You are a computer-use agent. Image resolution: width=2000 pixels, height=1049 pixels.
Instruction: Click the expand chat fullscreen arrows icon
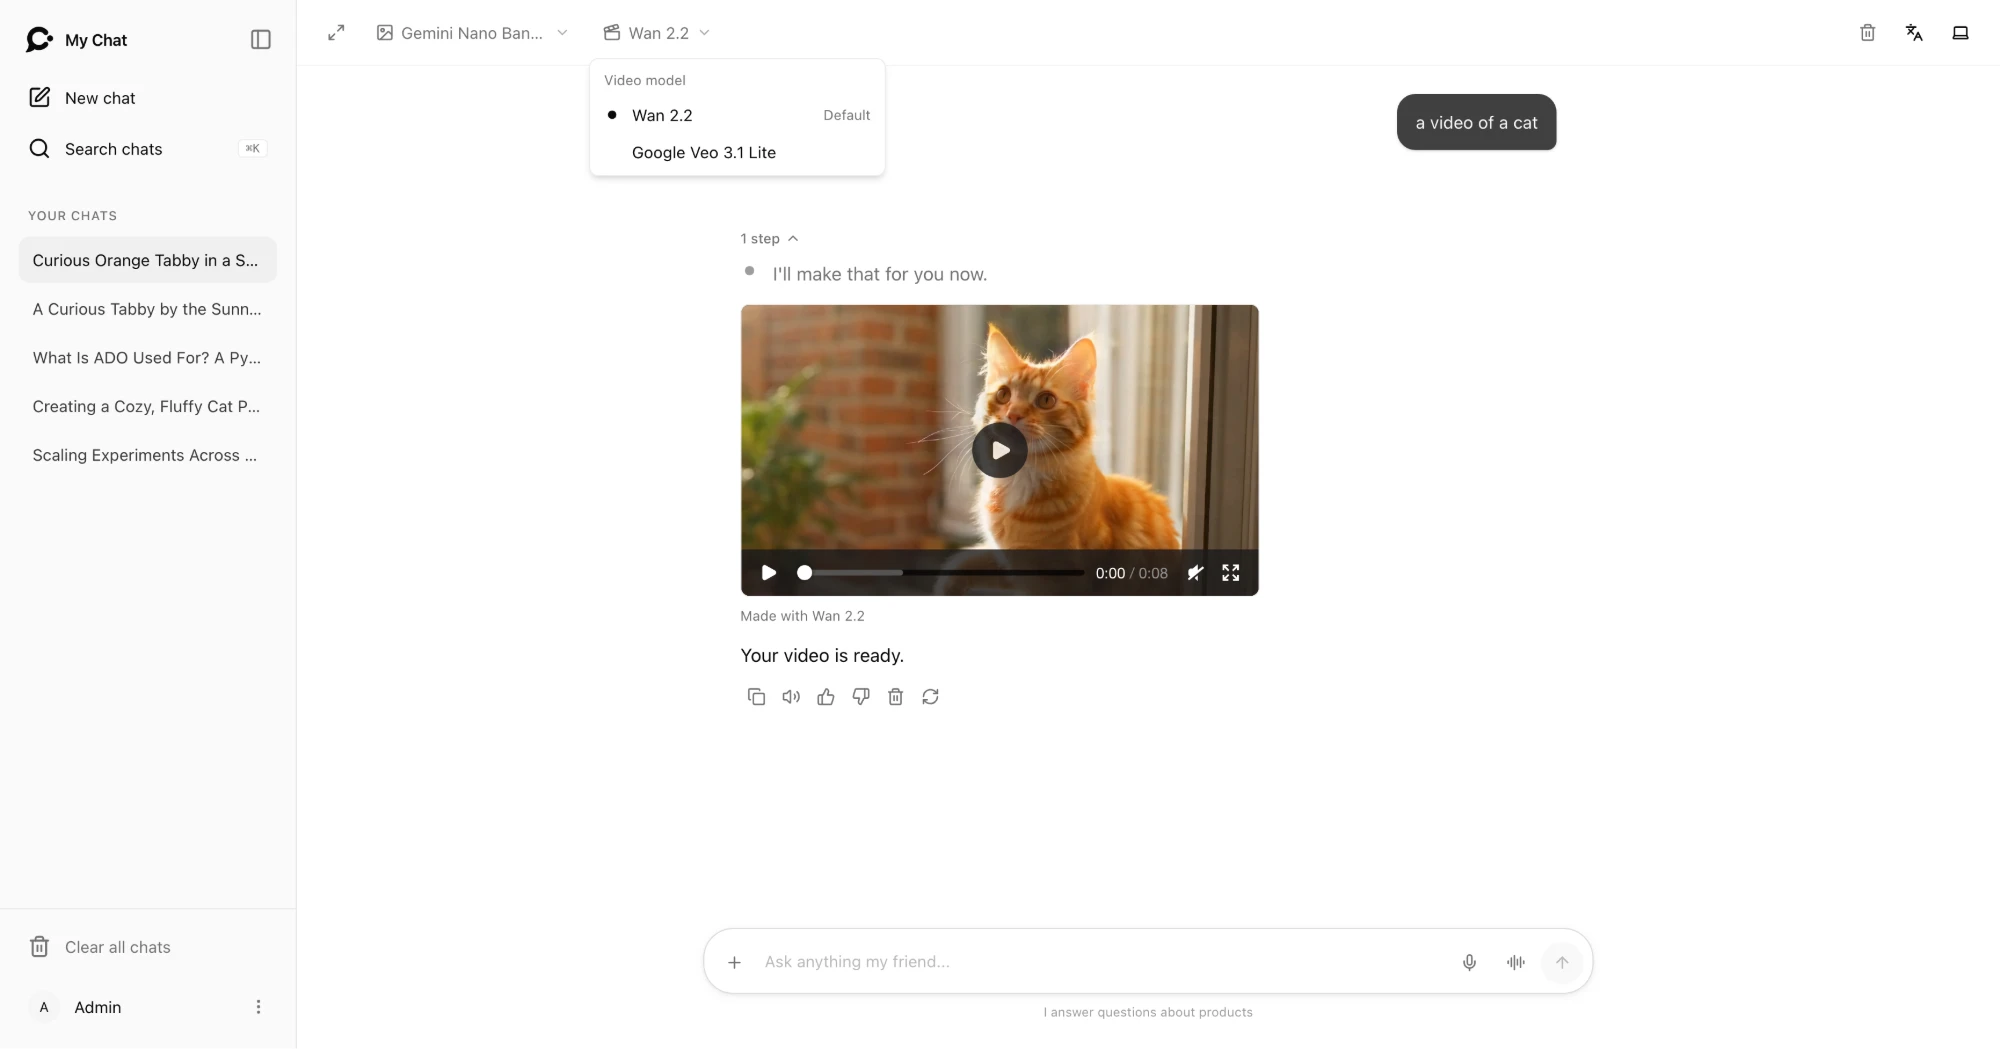tap(336, 33)
